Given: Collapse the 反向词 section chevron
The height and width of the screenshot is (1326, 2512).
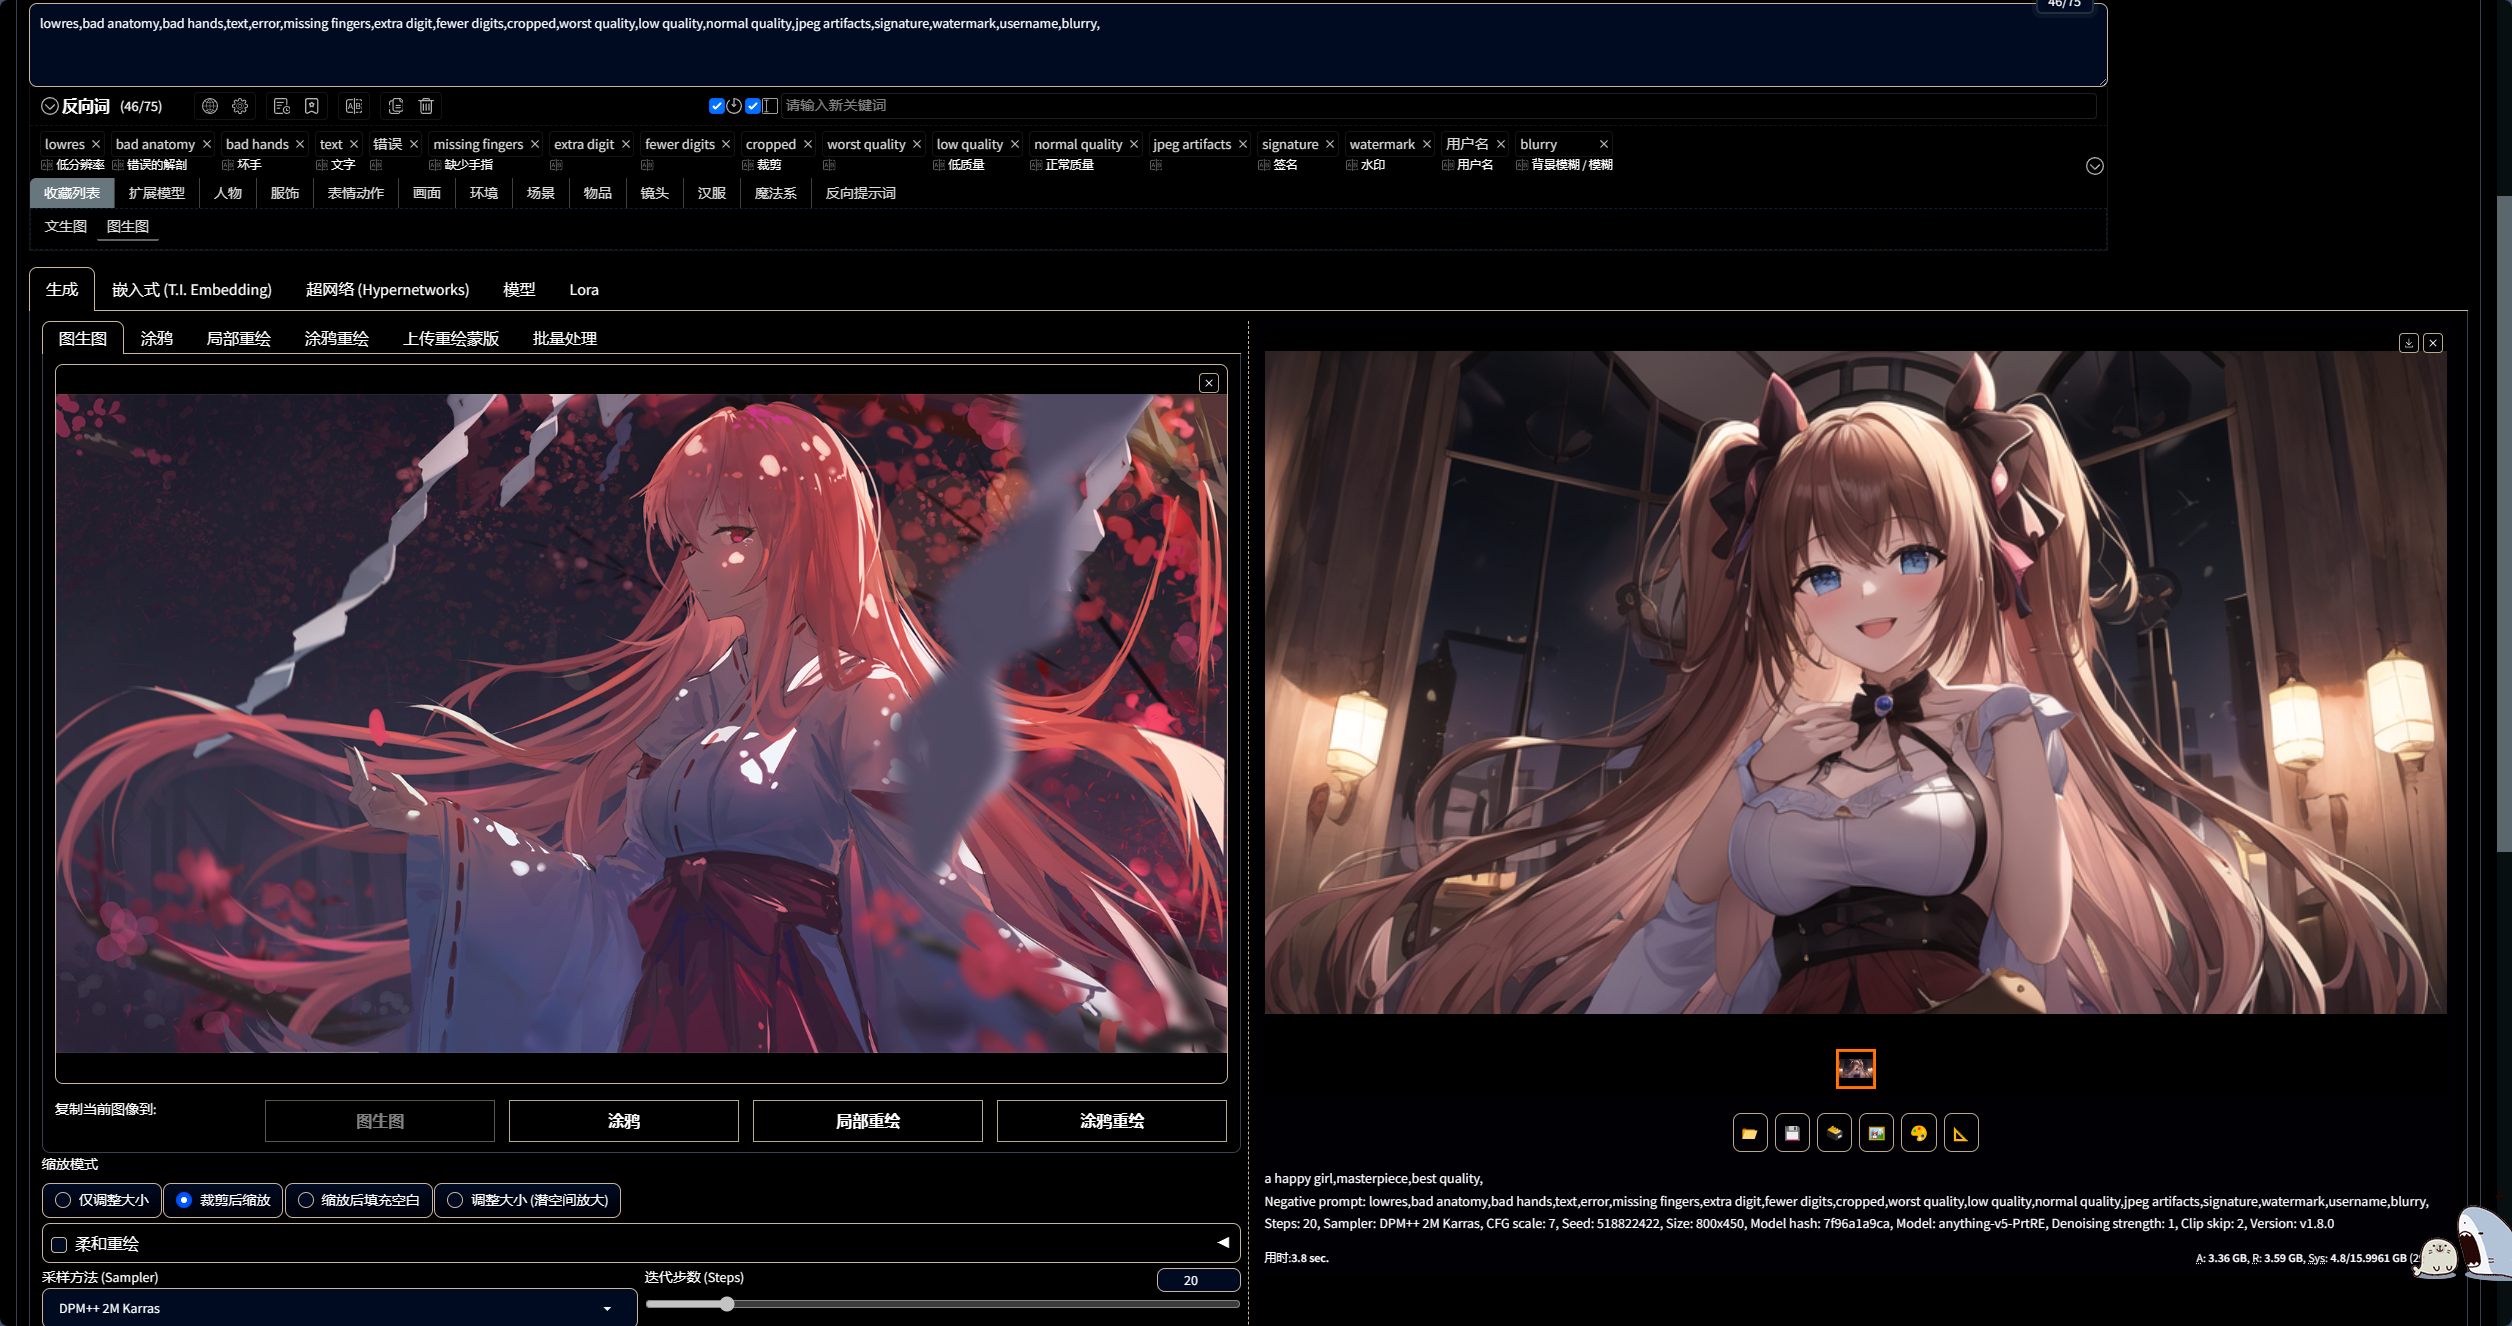Looking at the screenshot, I should (50, 106).
